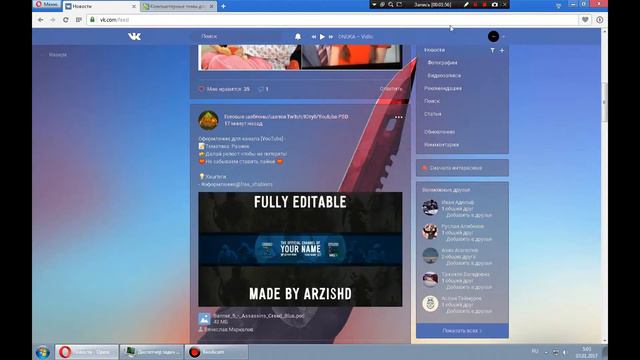Bookmark page with the heart icon

[x=585, y=20]
